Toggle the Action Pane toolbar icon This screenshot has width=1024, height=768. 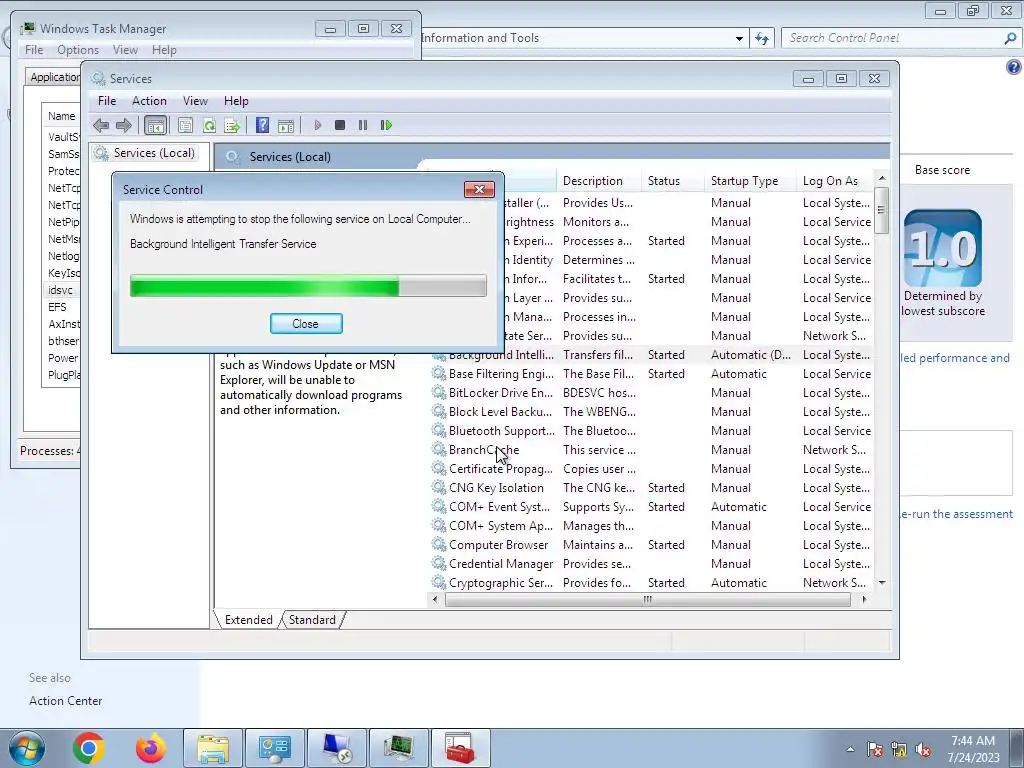[x=286, y=125]
